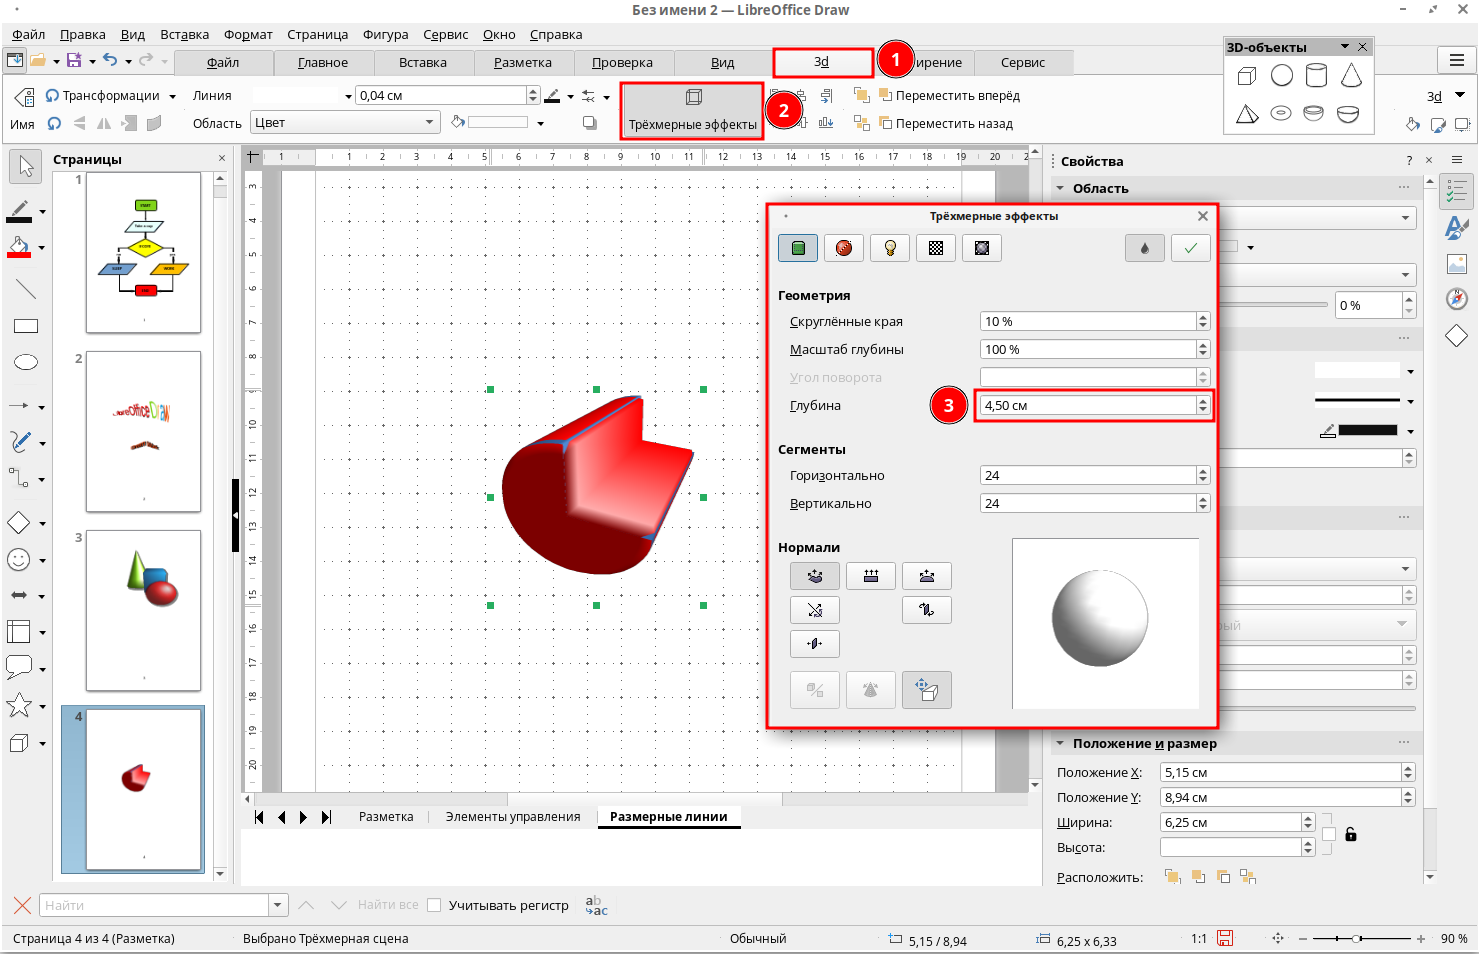Viewport: 1479px width, 954px height.
Task: Collapse the Положение и размер section
Action: 1060,743
